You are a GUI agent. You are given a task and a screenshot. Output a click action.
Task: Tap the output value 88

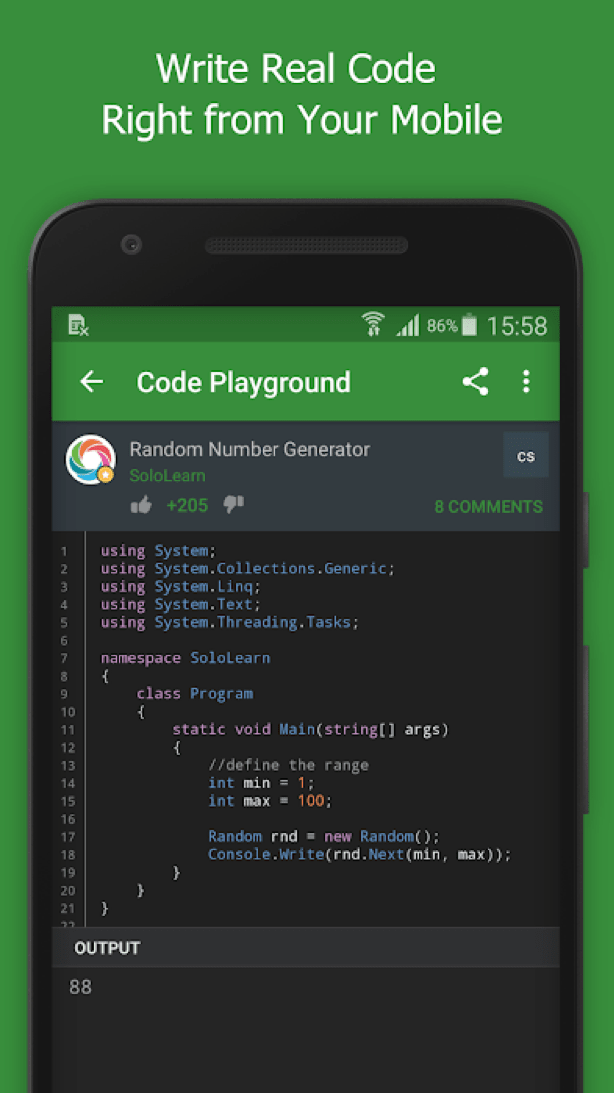80,987
